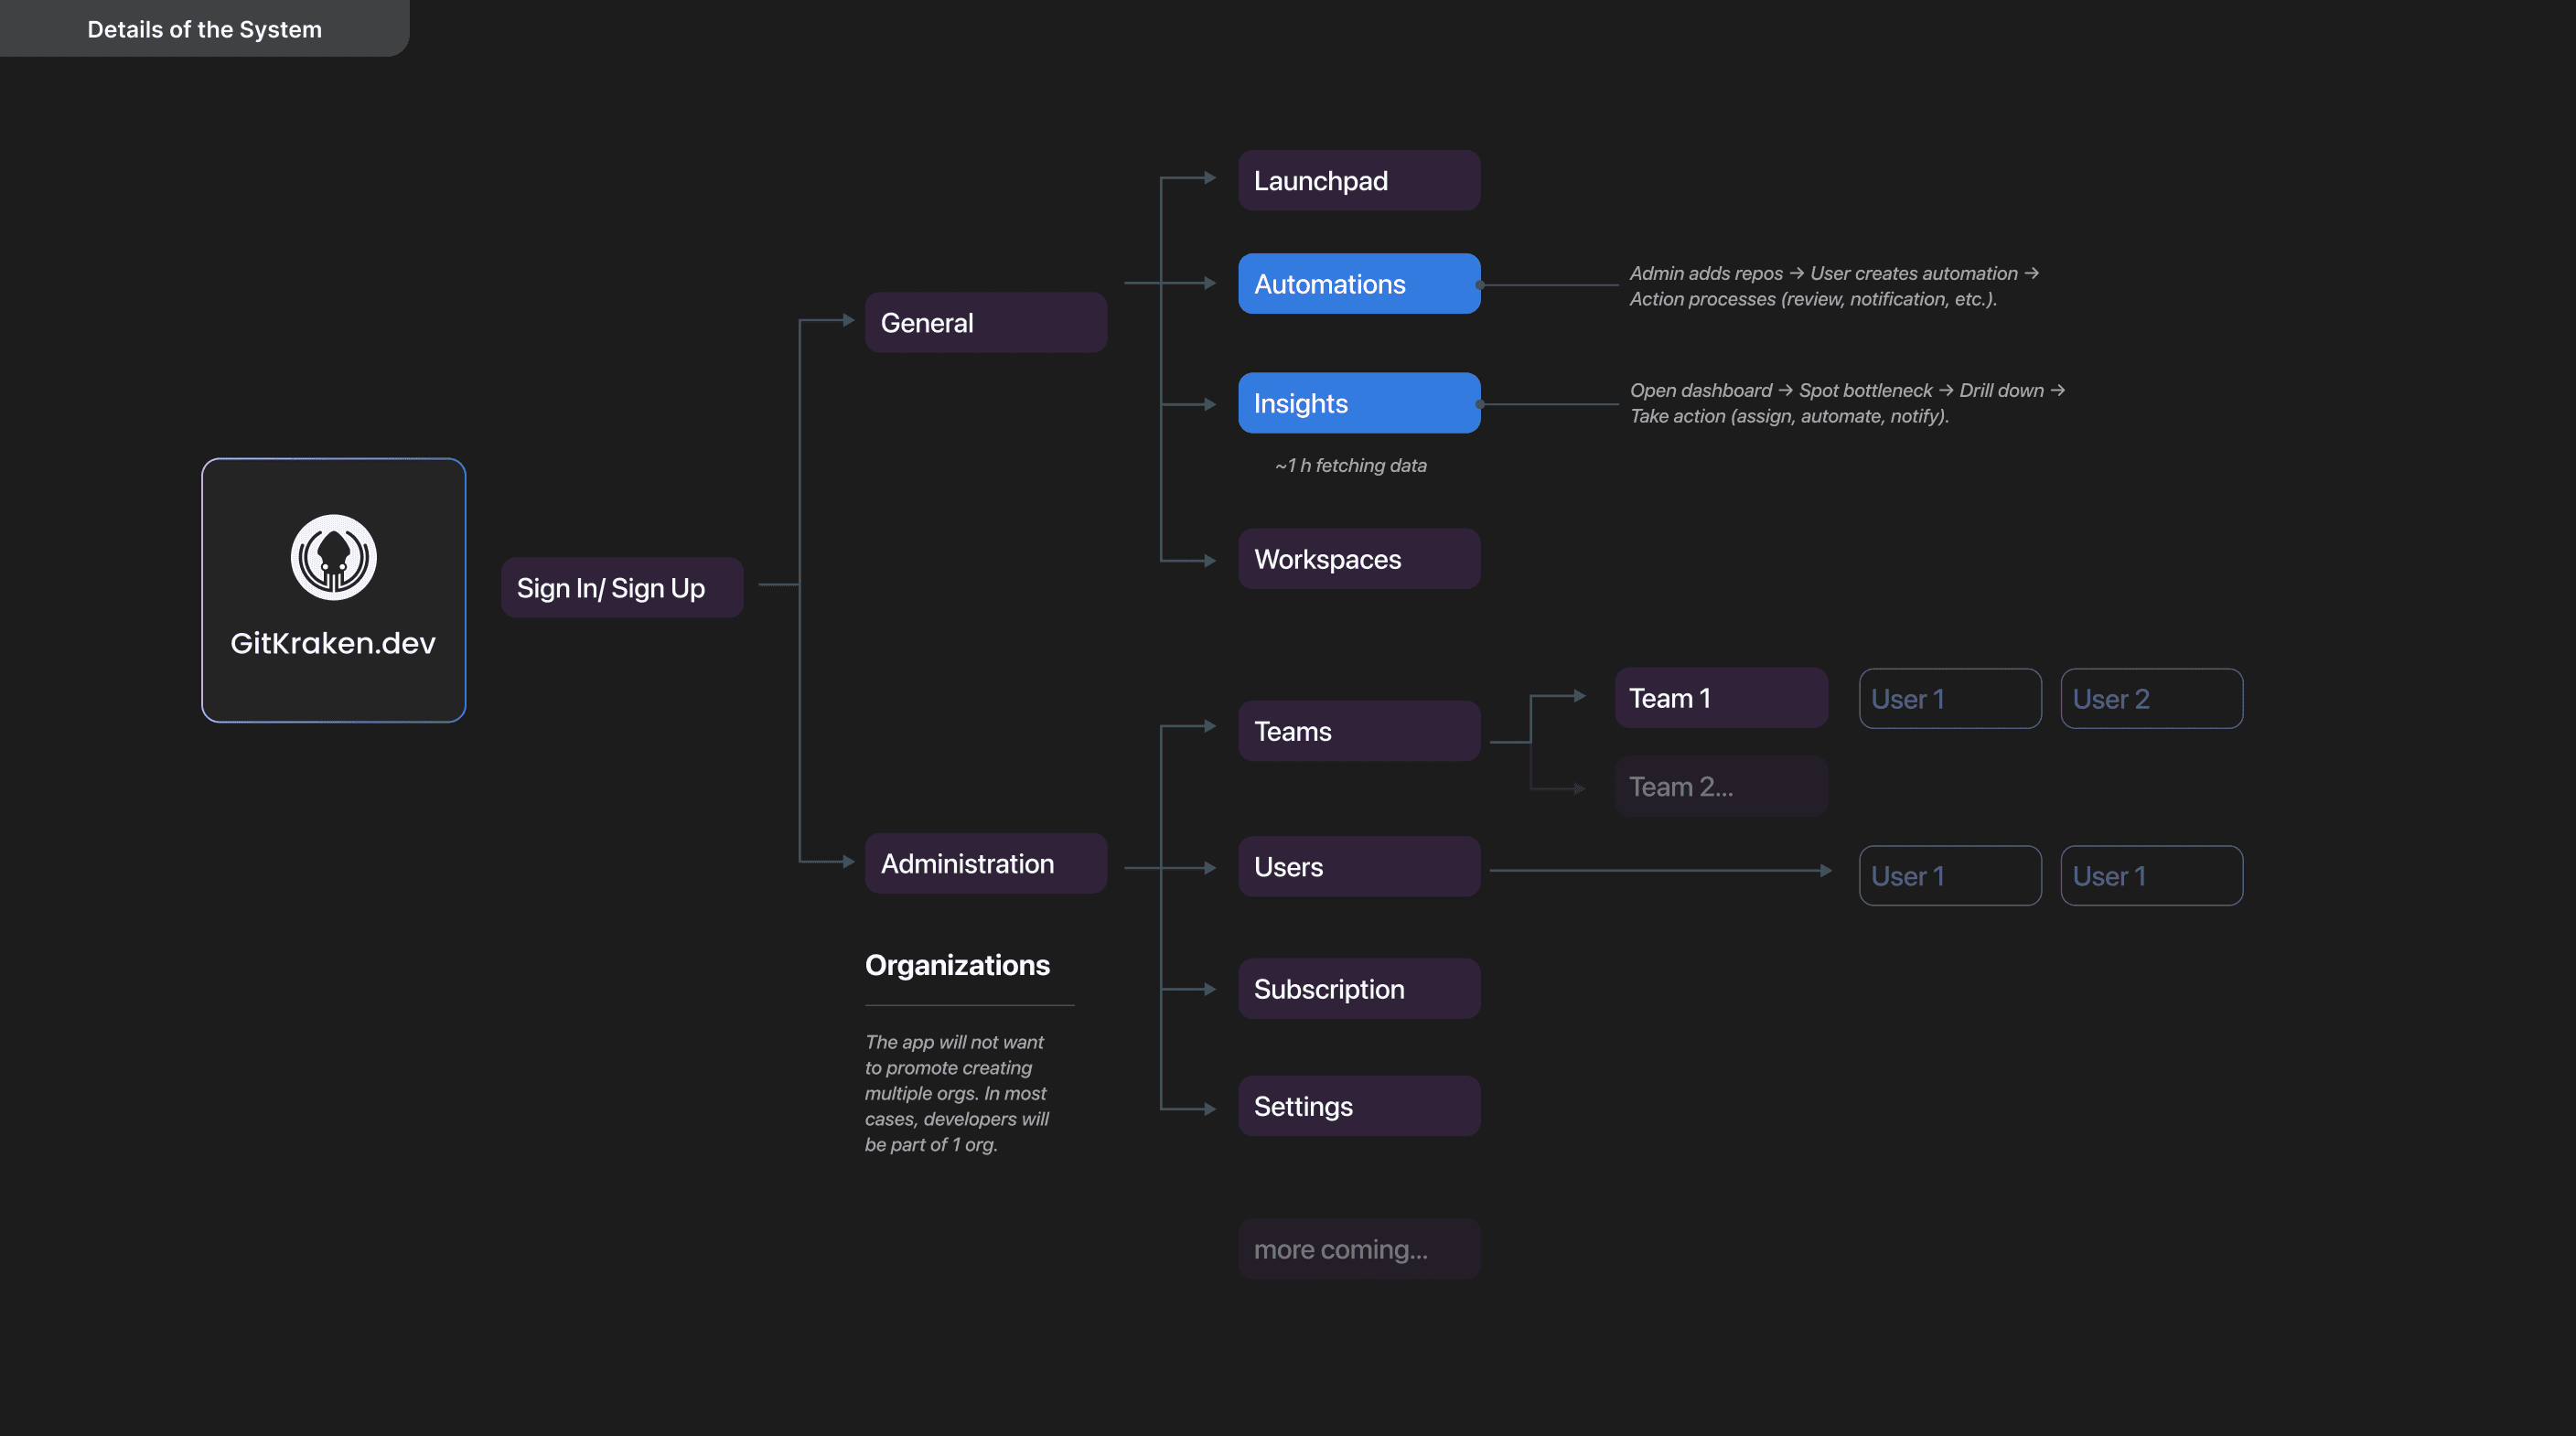Click the faded more coming... box
The width and height of the screenshot is (2576, 1436).
point(1358,1249)
